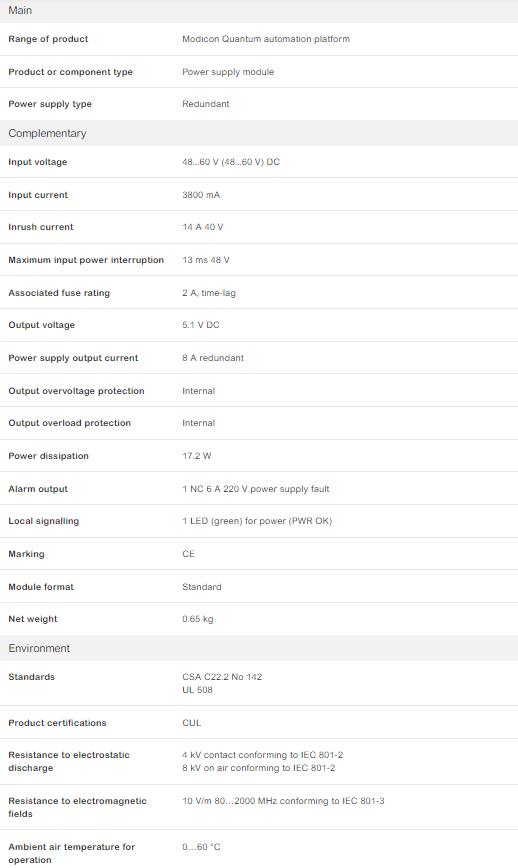518x868 pixels.
Task: Select the CE marking value
Action: pyautogui.click(x=188, y=554)
